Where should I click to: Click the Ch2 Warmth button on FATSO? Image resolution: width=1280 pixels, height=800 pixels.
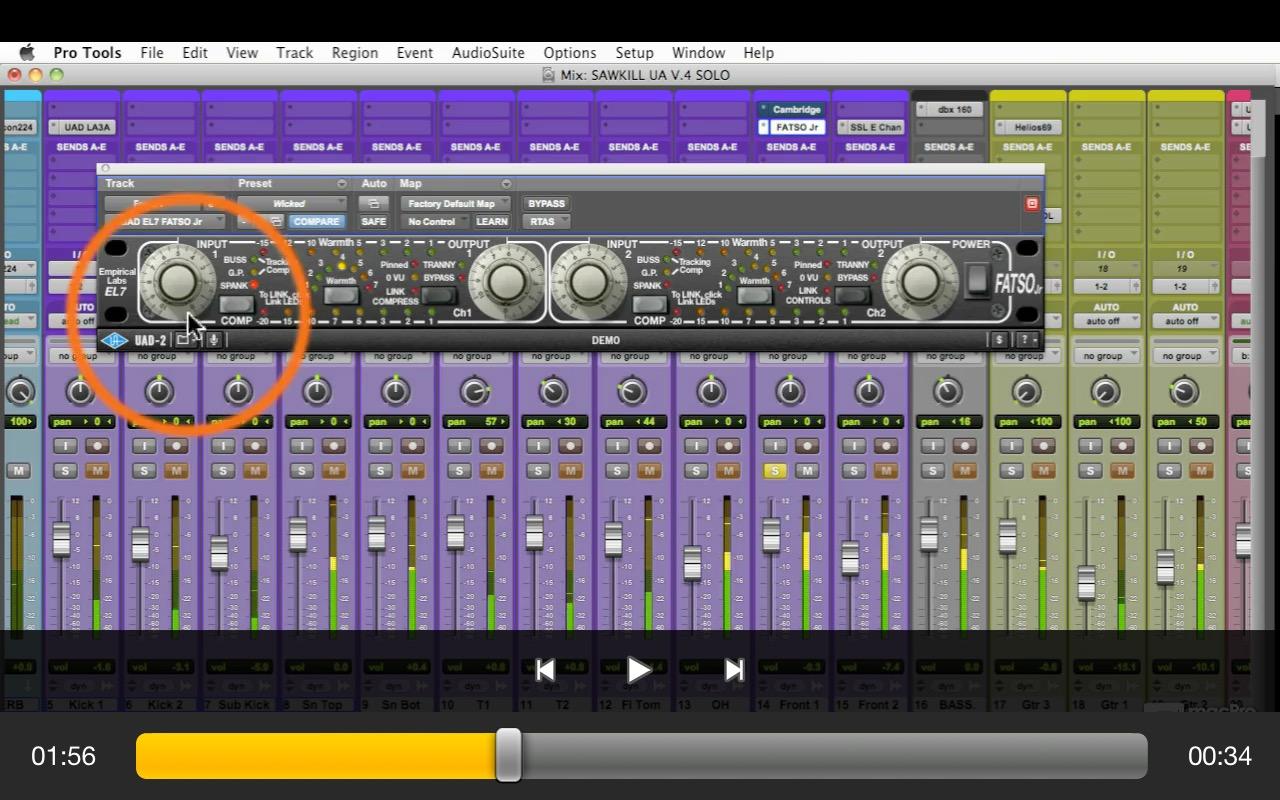755,295
